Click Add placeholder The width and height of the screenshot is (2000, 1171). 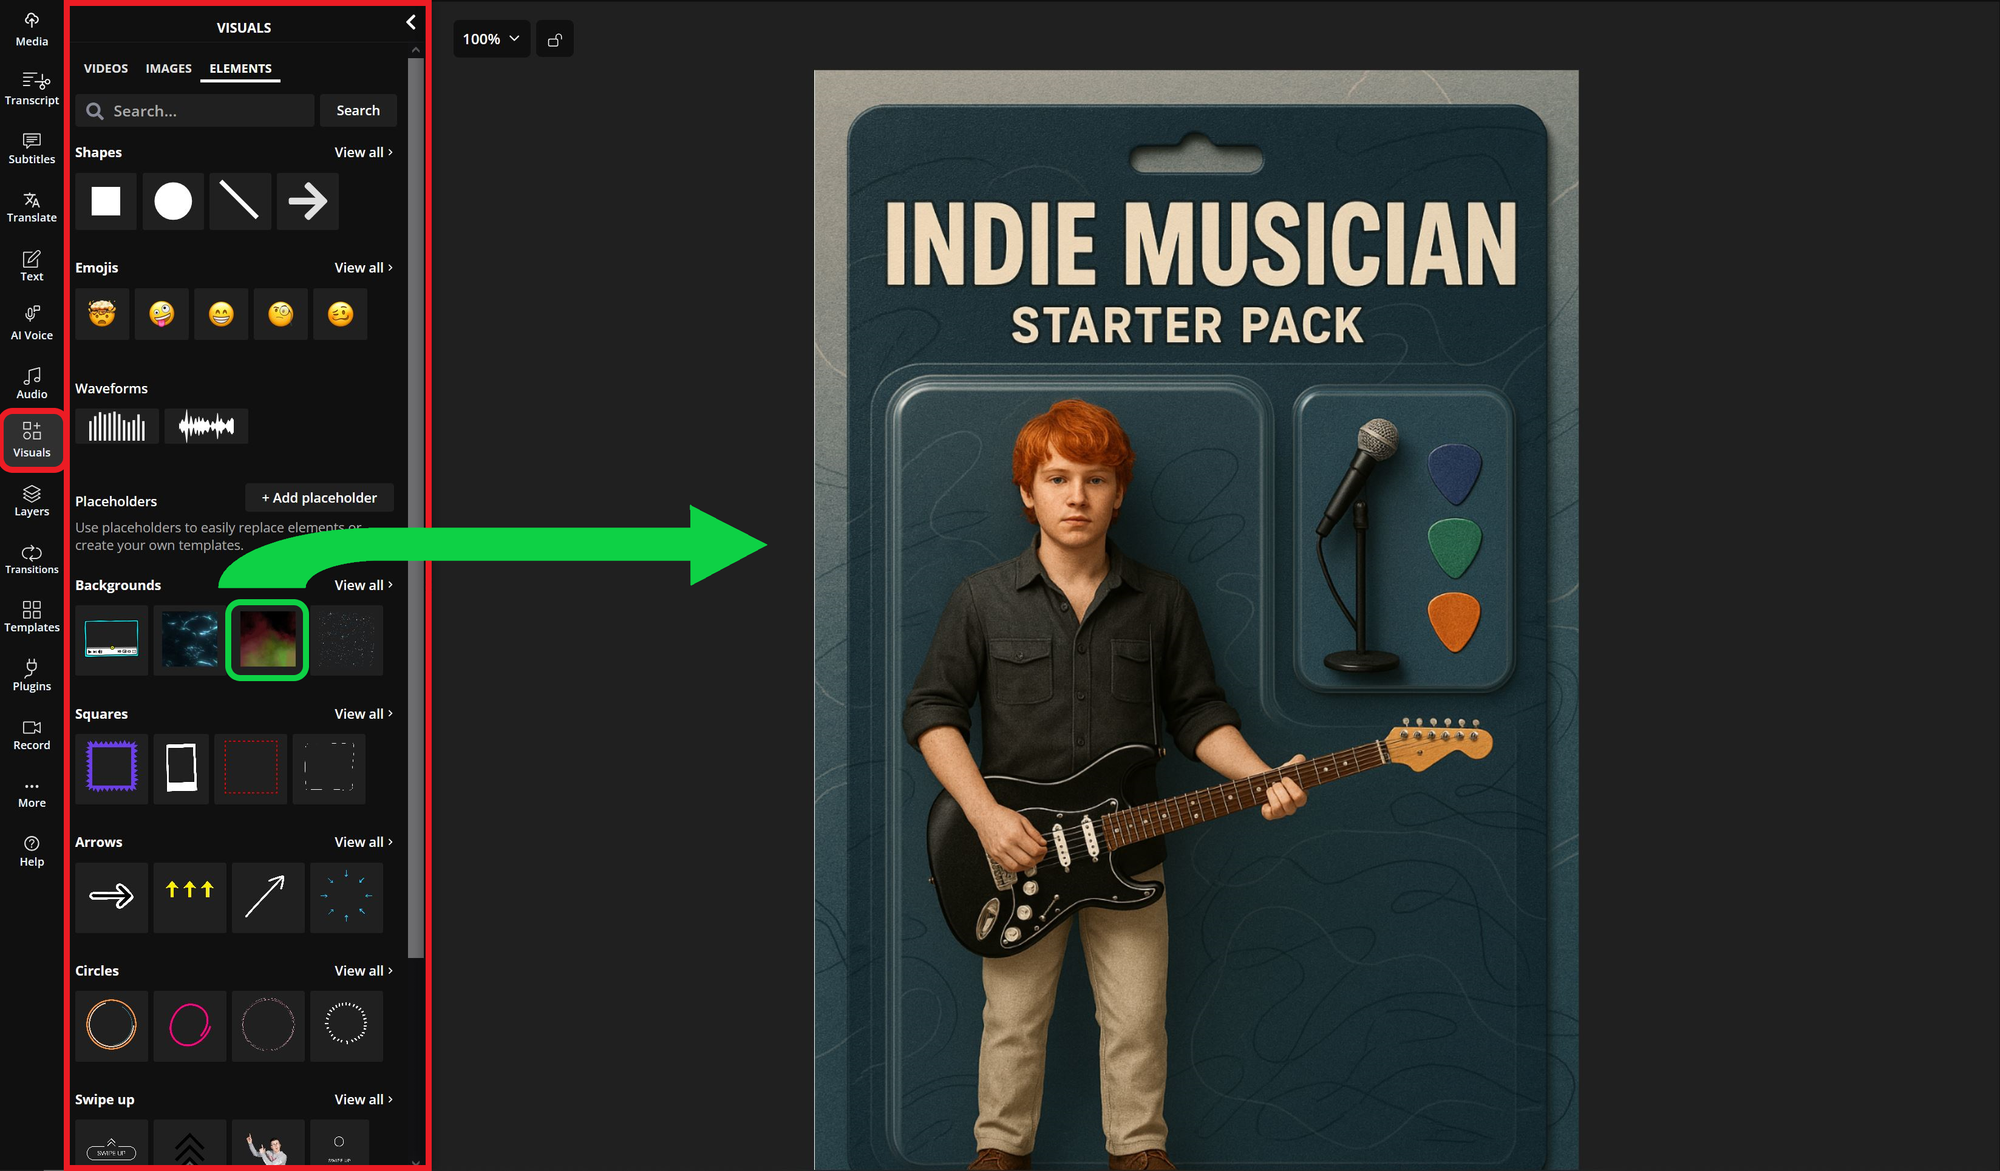pos(319,497)
